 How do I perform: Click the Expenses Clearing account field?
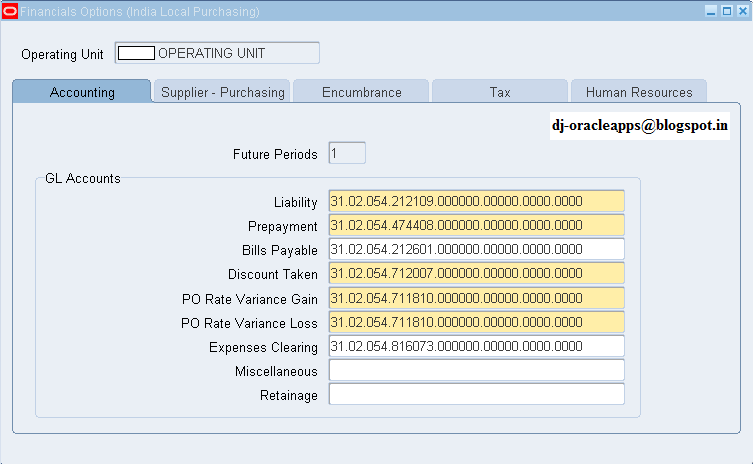point(476,346)
